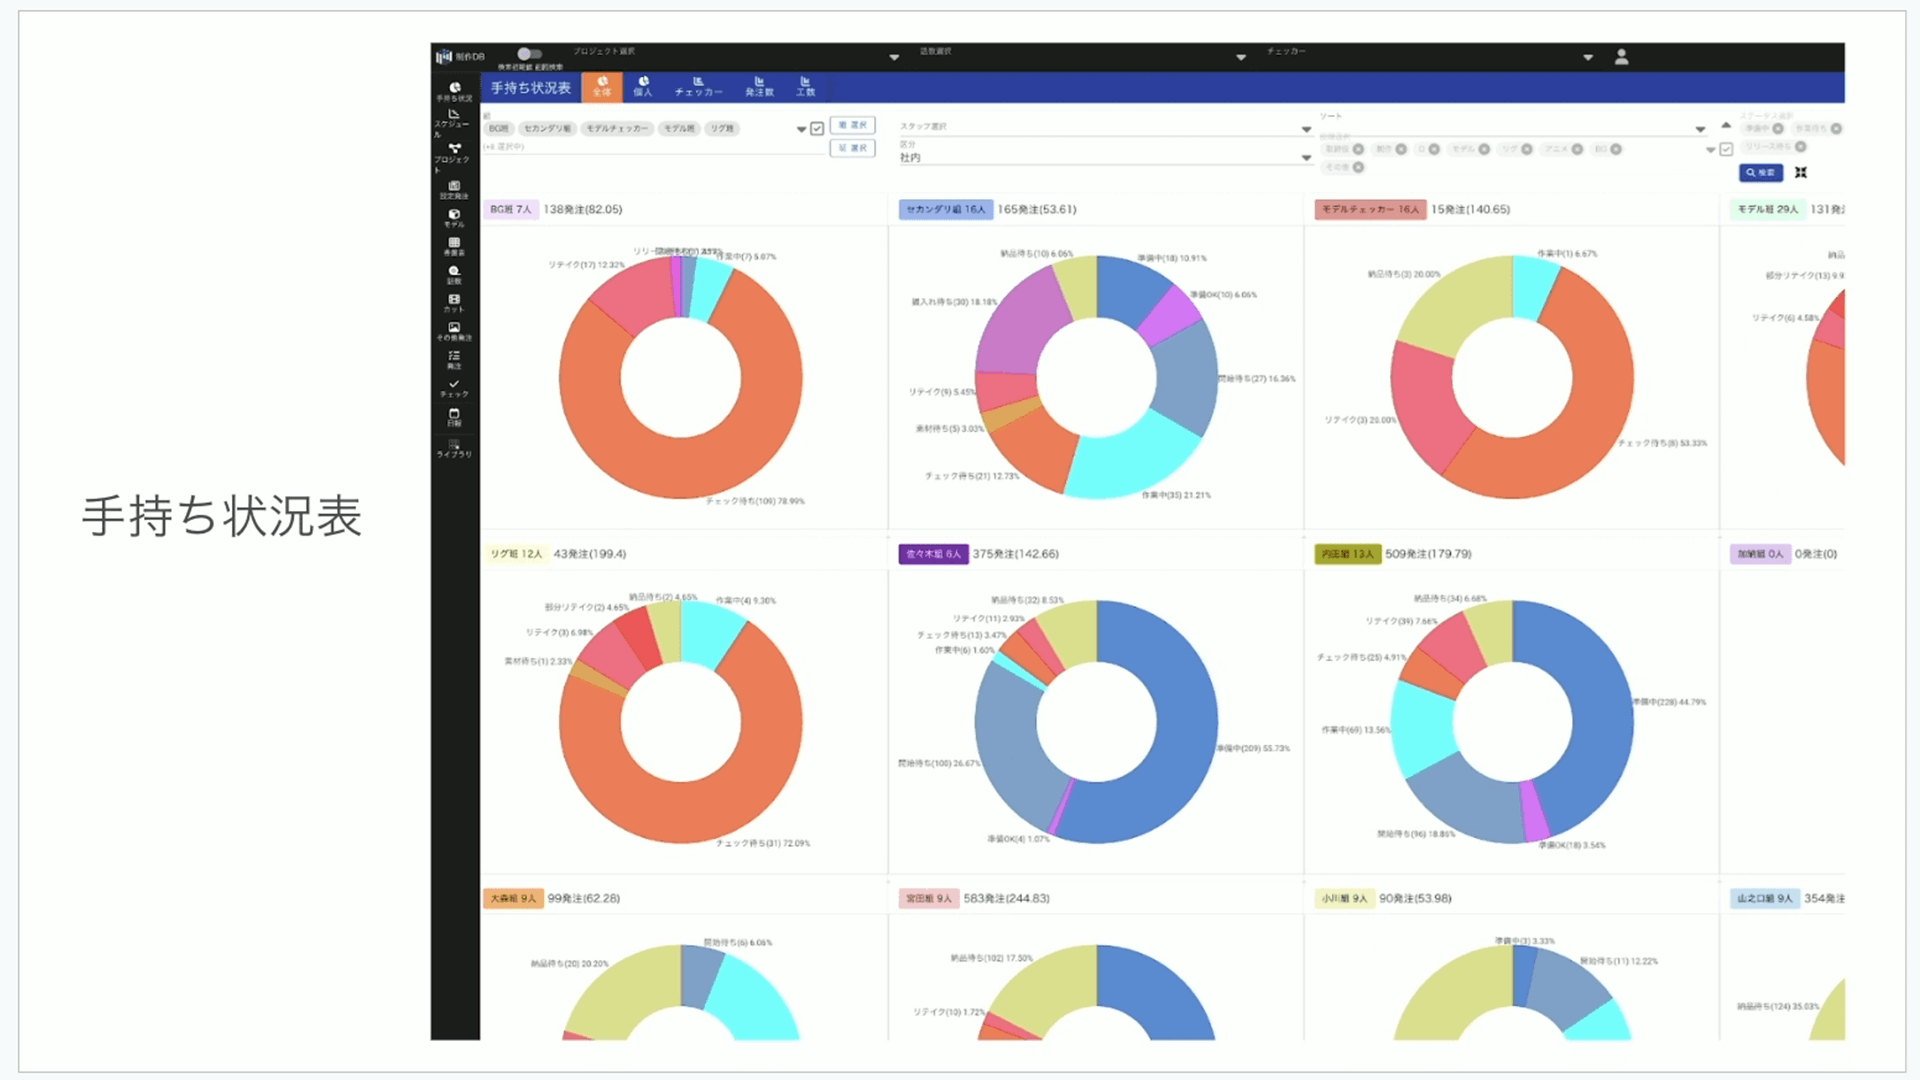1920x1080 pixels.
Task: Toggle the select-all checkbox beside group chips
Action: (x=817, y=128)
